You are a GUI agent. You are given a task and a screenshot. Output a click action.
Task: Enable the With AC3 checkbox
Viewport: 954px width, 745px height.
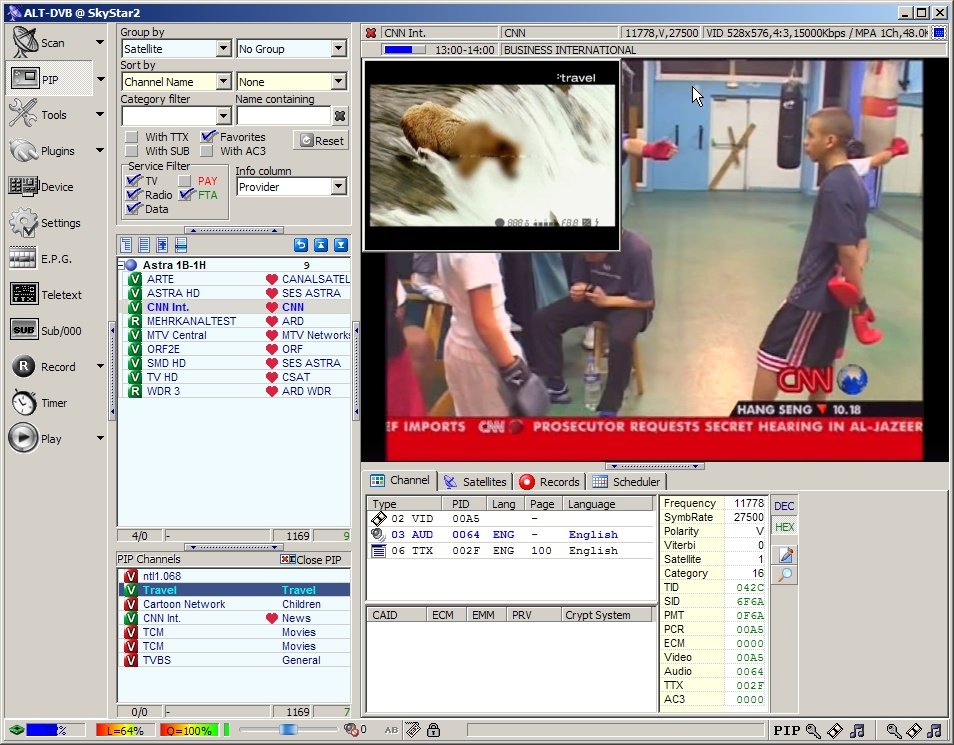[x=207, y=151]
